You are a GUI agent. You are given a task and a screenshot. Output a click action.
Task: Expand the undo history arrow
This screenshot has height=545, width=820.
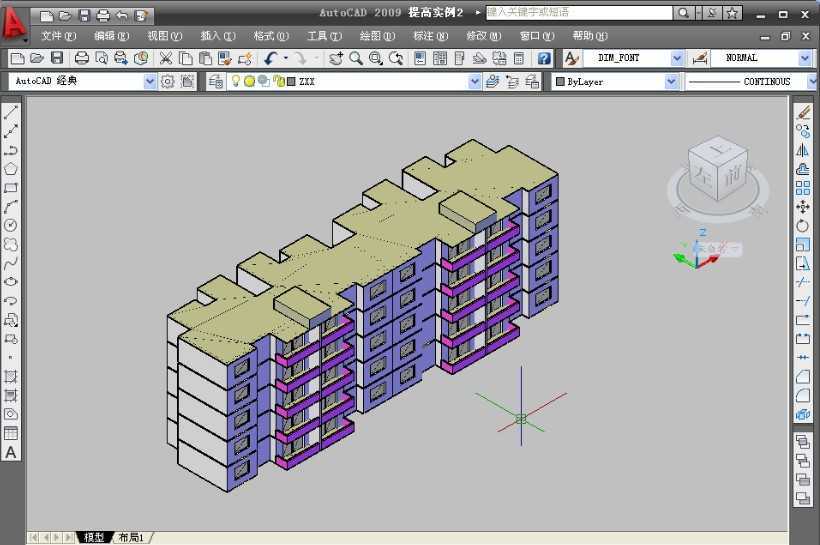click(x=286, y=58)
